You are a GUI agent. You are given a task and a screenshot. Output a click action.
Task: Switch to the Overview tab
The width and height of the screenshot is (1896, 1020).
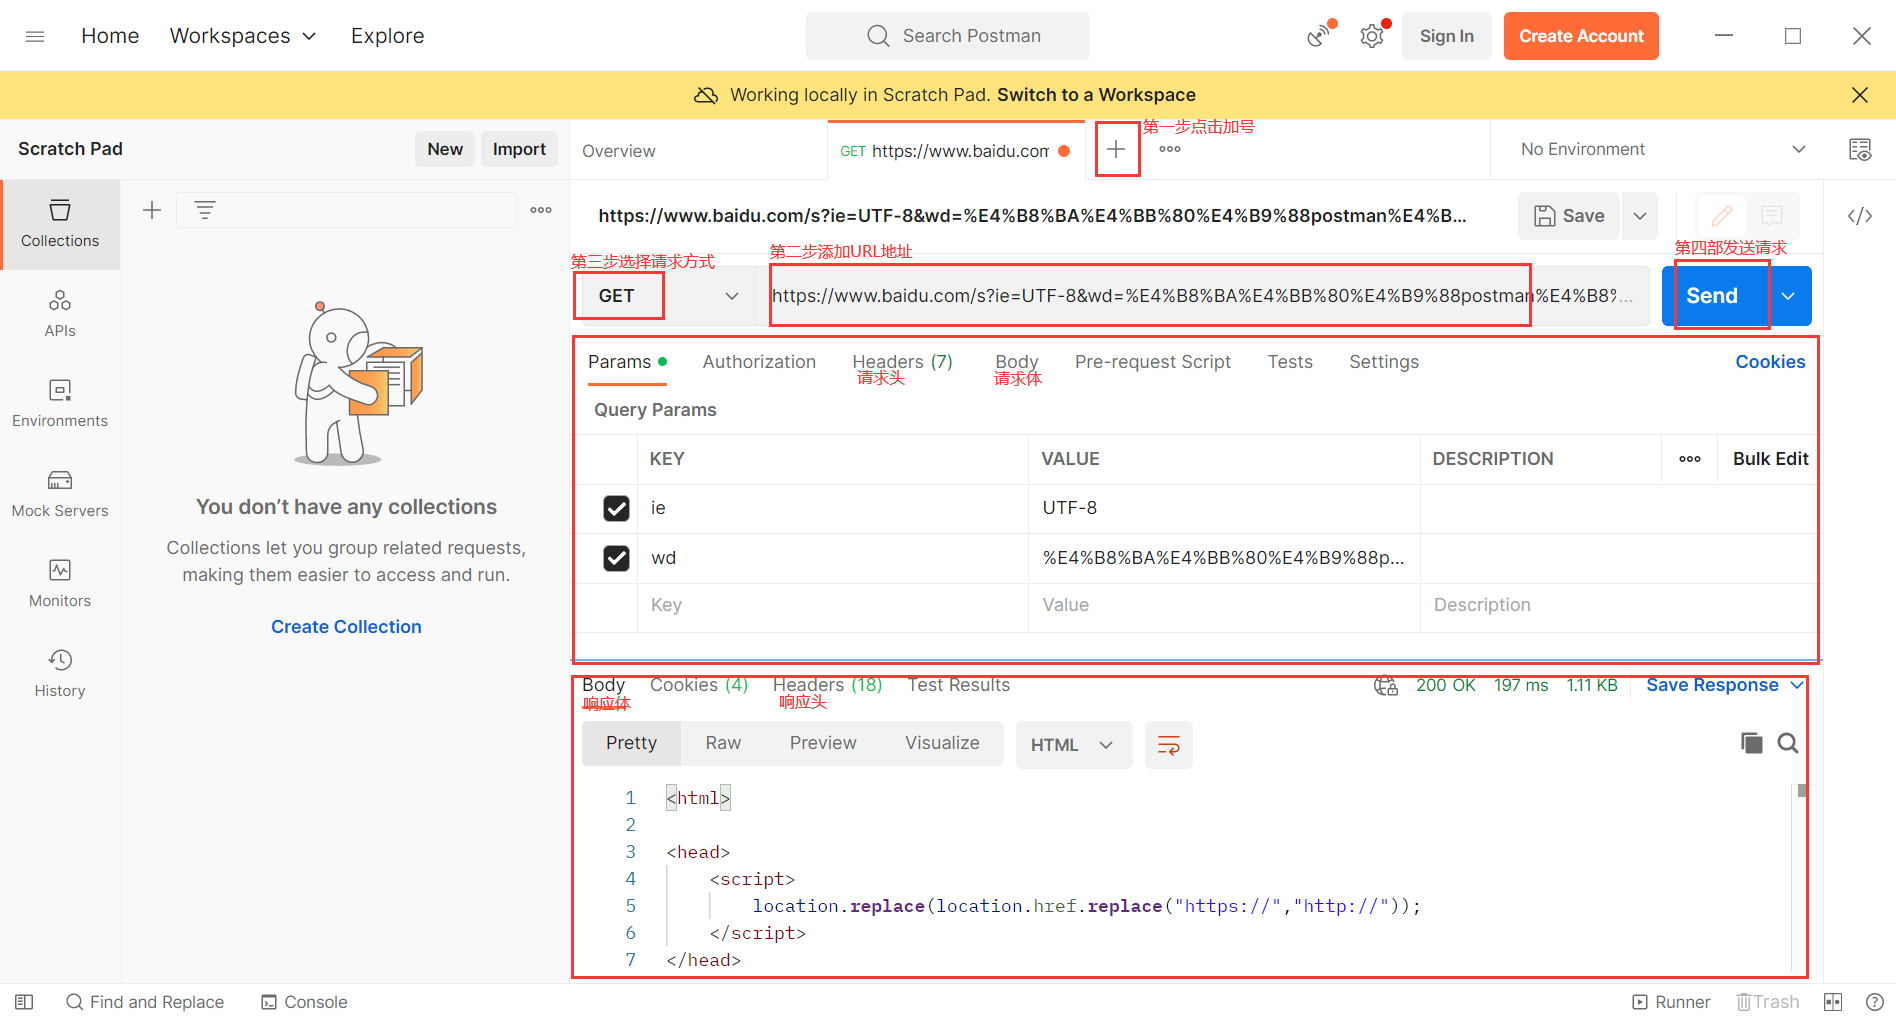pyautogui.click(x=619, y=151)
